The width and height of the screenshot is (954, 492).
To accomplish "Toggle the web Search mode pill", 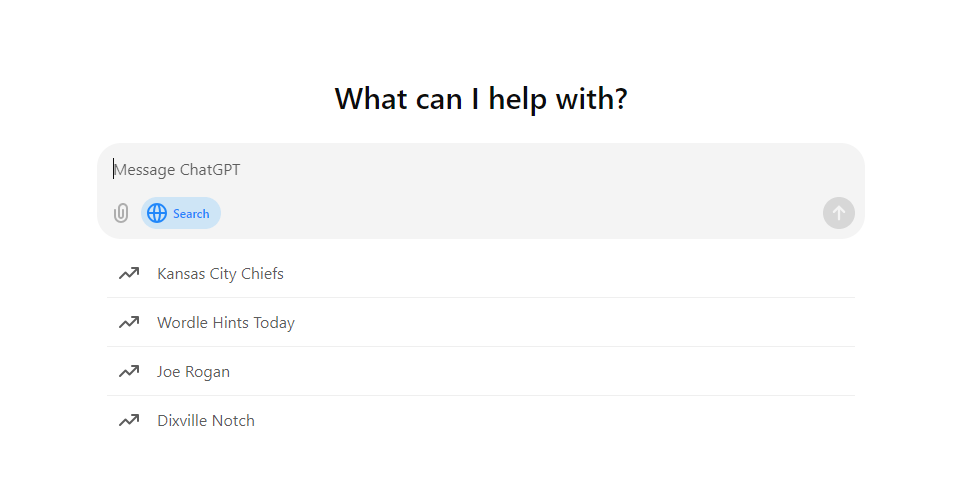I will 181,213.
